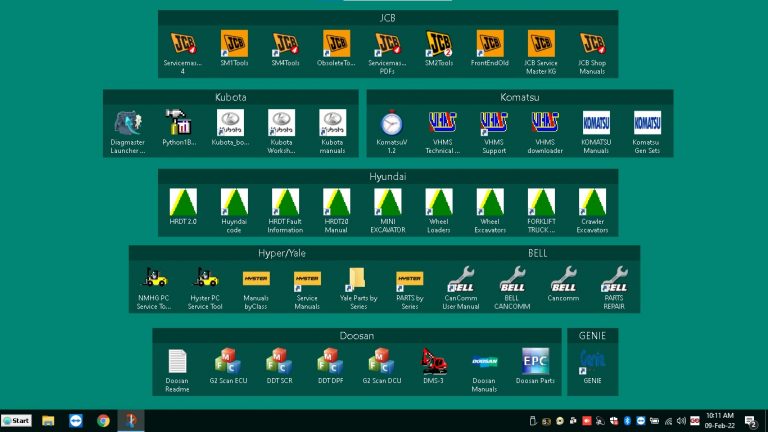Screen dimensions: 768x432
Task: Launch the KomatsuV 1.2 clock icon
Action: tap(391, 124)
